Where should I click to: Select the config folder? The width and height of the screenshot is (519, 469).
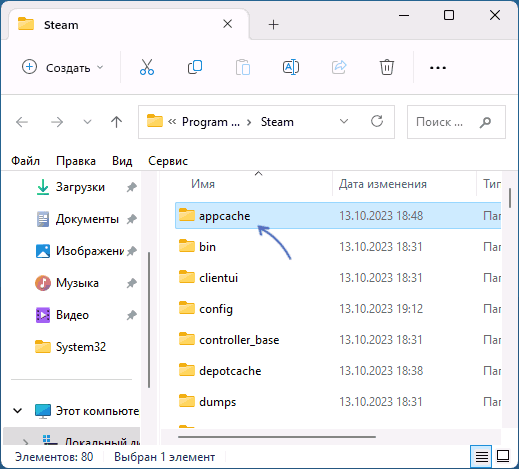click(x=338, y=309)
